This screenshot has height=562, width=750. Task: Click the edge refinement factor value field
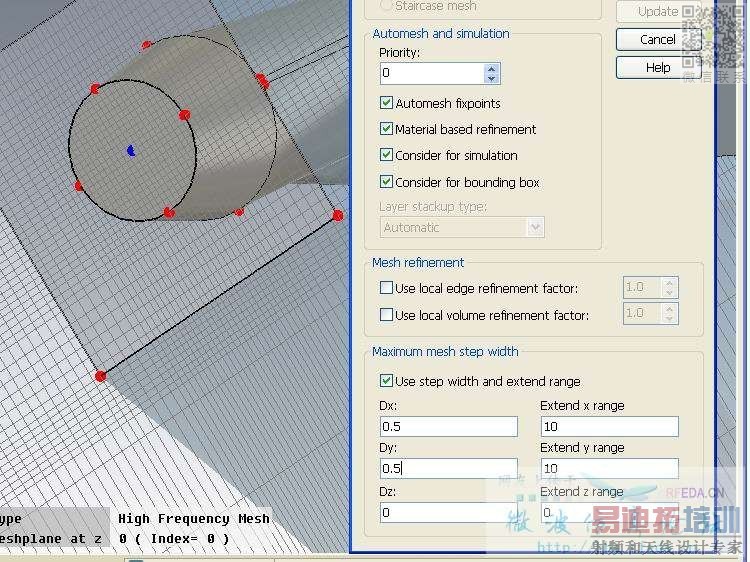[642, 287]
